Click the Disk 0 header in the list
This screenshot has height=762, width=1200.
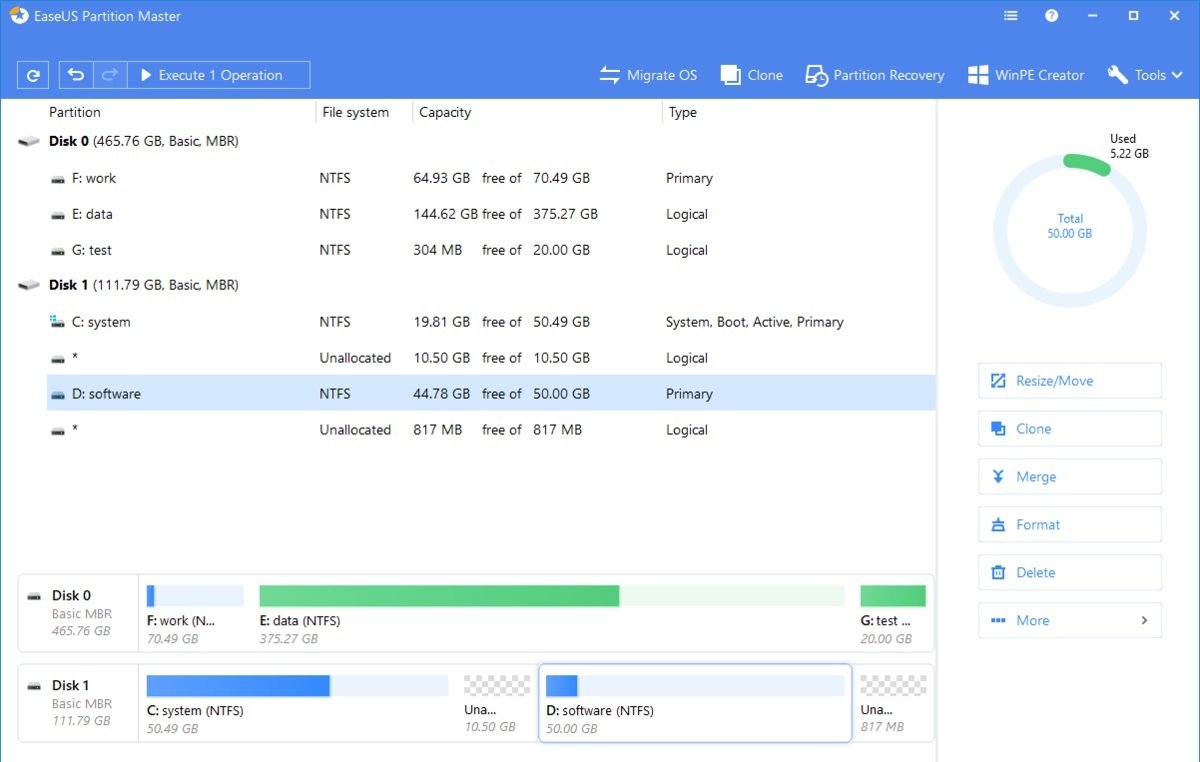pos(144,141)
